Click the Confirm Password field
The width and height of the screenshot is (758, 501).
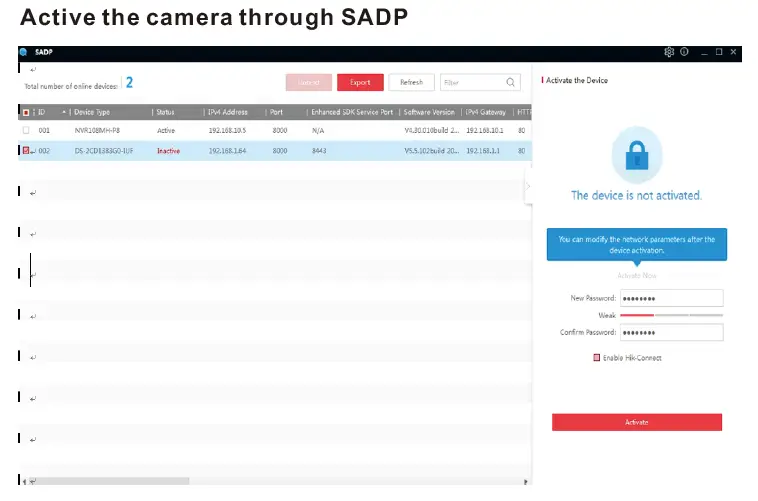pyautogui.click(x=672, y=333)
